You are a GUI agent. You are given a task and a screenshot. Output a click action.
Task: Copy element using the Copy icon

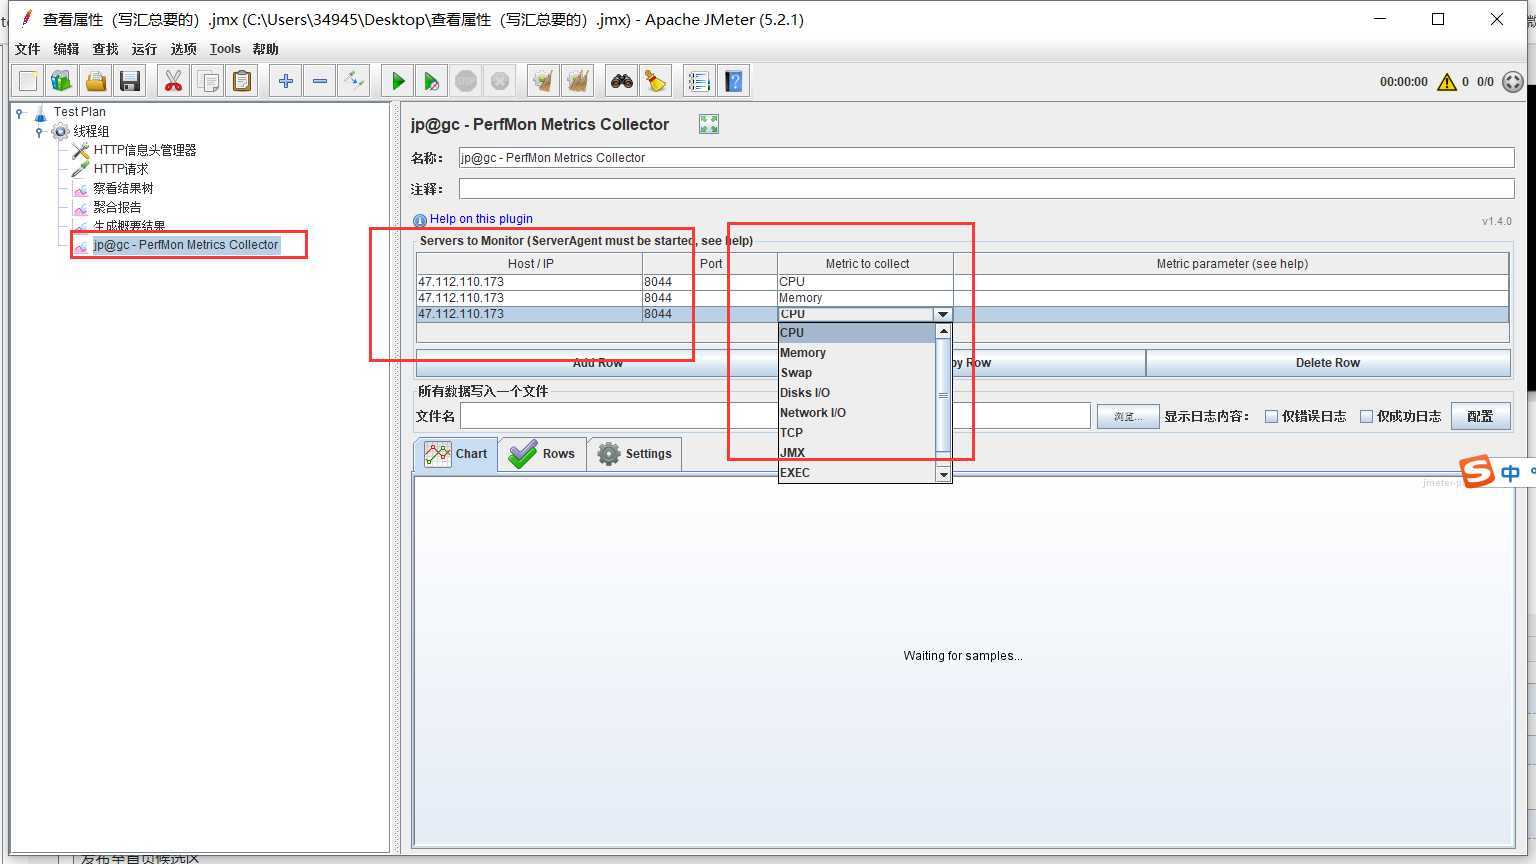tap(208, 81)
